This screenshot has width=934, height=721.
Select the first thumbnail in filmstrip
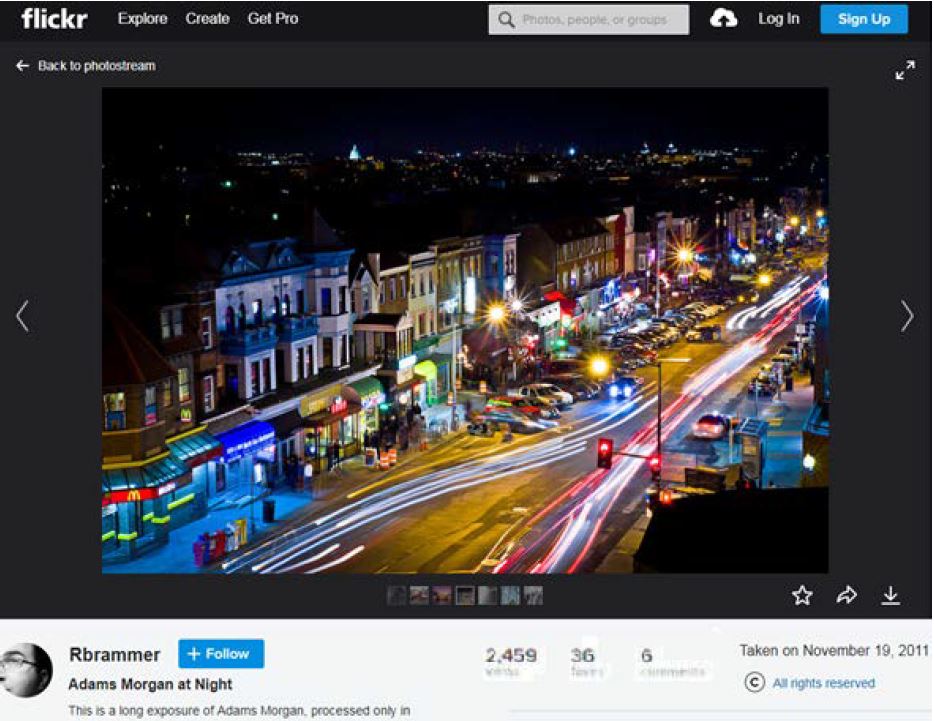point(397,596)
